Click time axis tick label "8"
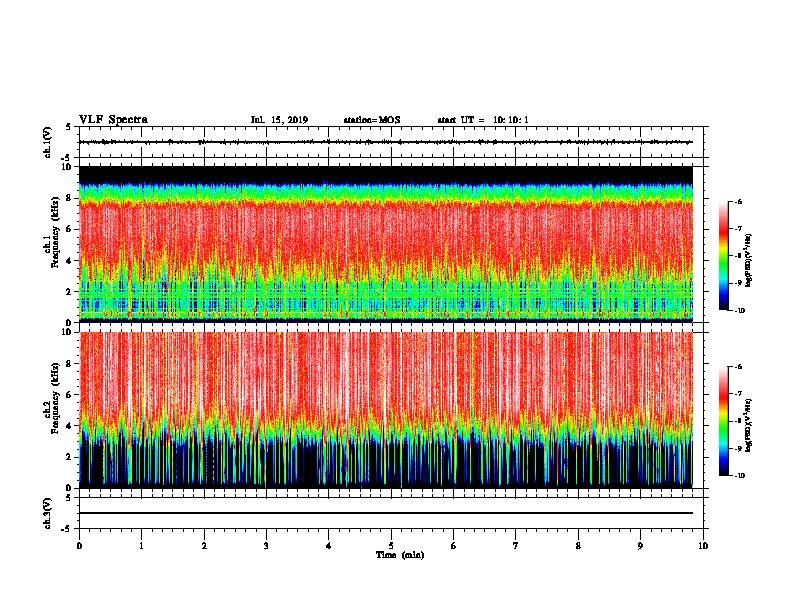 pyautogui.click(x=578, y=546)
